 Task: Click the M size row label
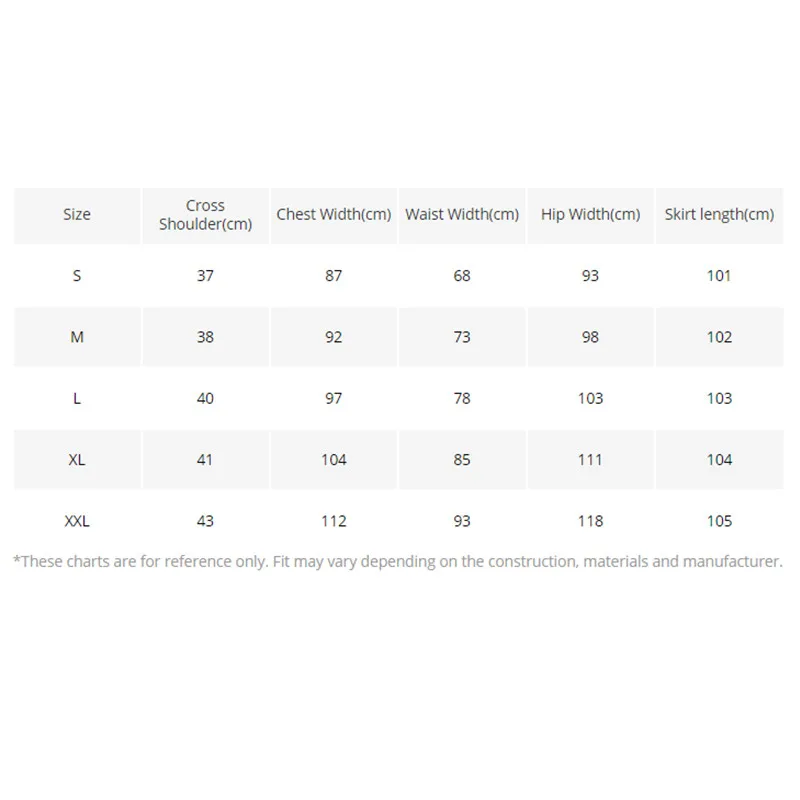coord(77,337)
